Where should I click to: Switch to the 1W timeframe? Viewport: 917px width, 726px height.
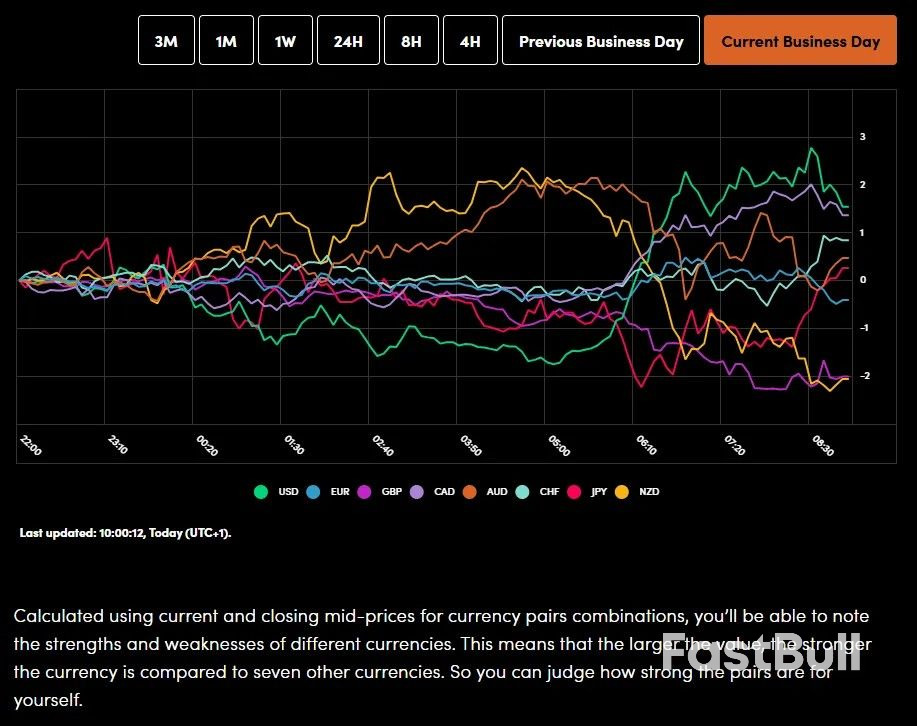click(285, 40)
